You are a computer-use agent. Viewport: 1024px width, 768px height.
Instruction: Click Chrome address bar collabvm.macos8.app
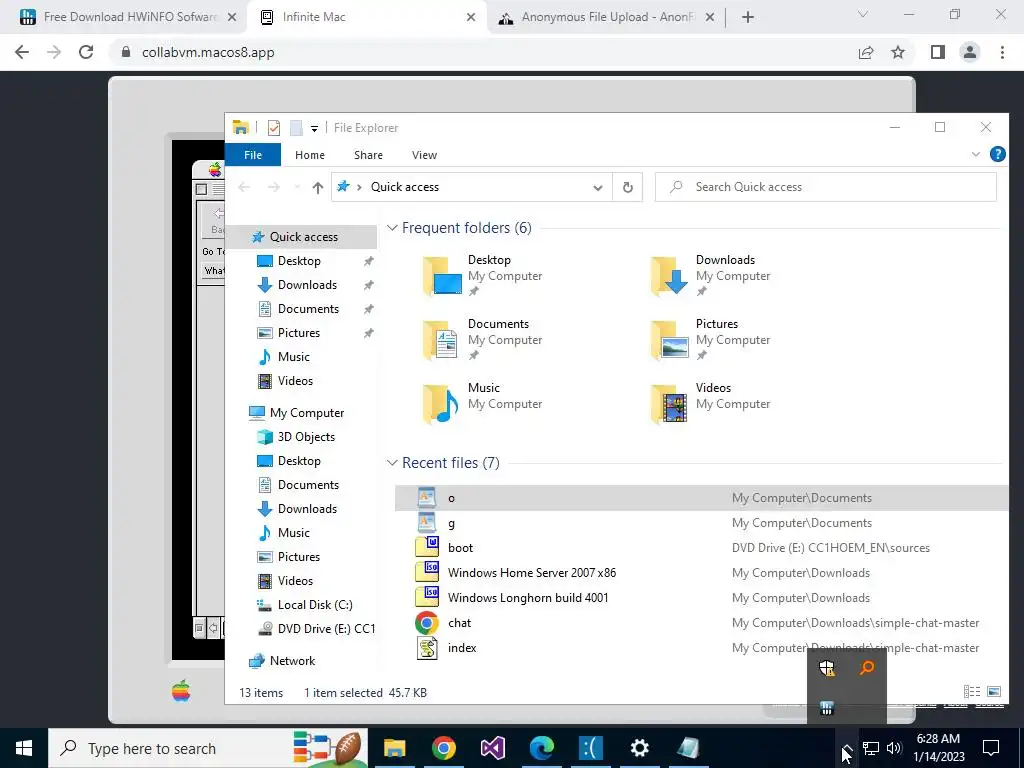tap(483, 52)
